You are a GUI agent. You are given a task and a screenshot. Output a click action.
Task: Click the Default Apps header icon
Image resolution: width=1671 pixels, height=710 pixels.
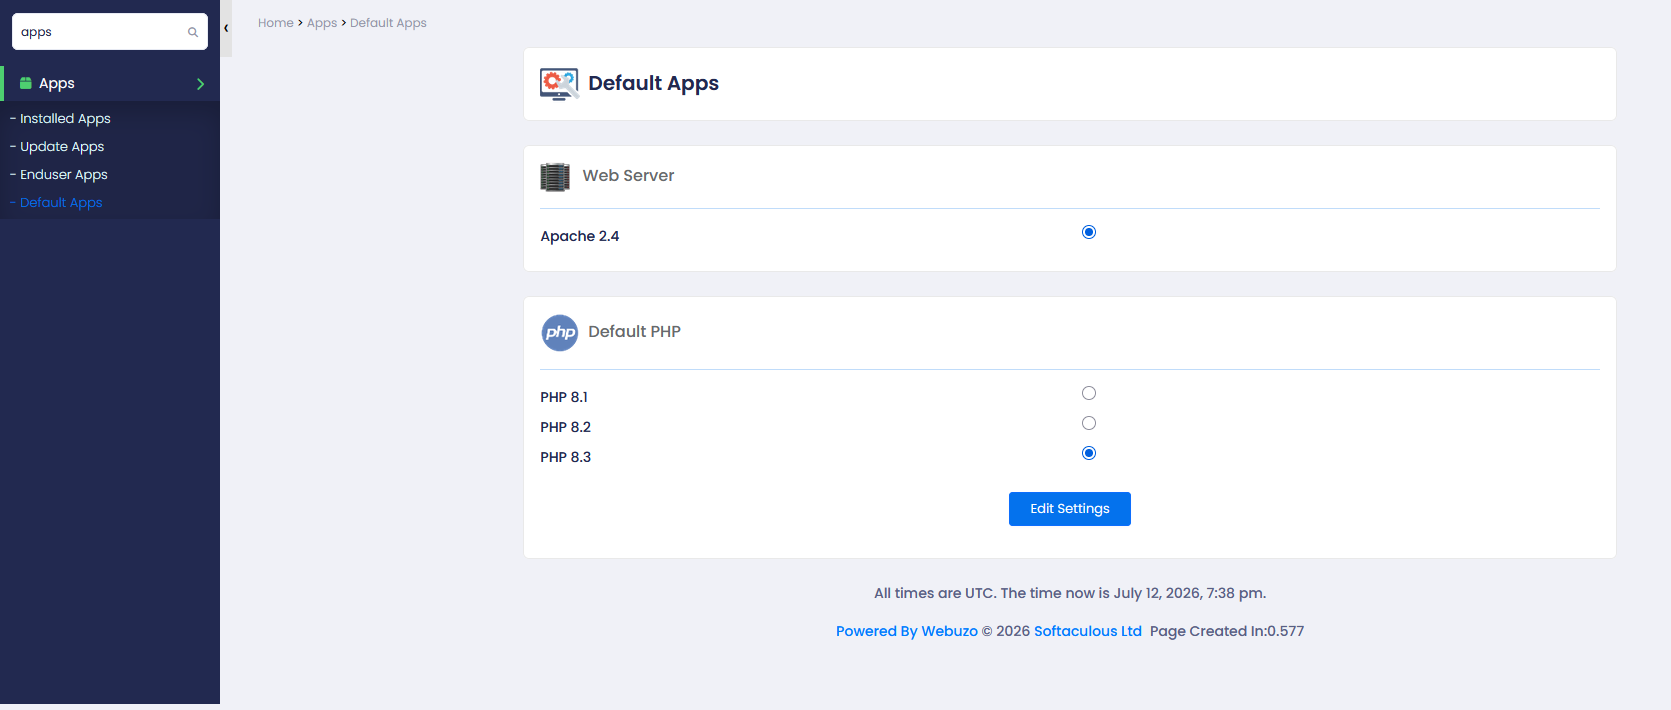click(x=559, y=84)
